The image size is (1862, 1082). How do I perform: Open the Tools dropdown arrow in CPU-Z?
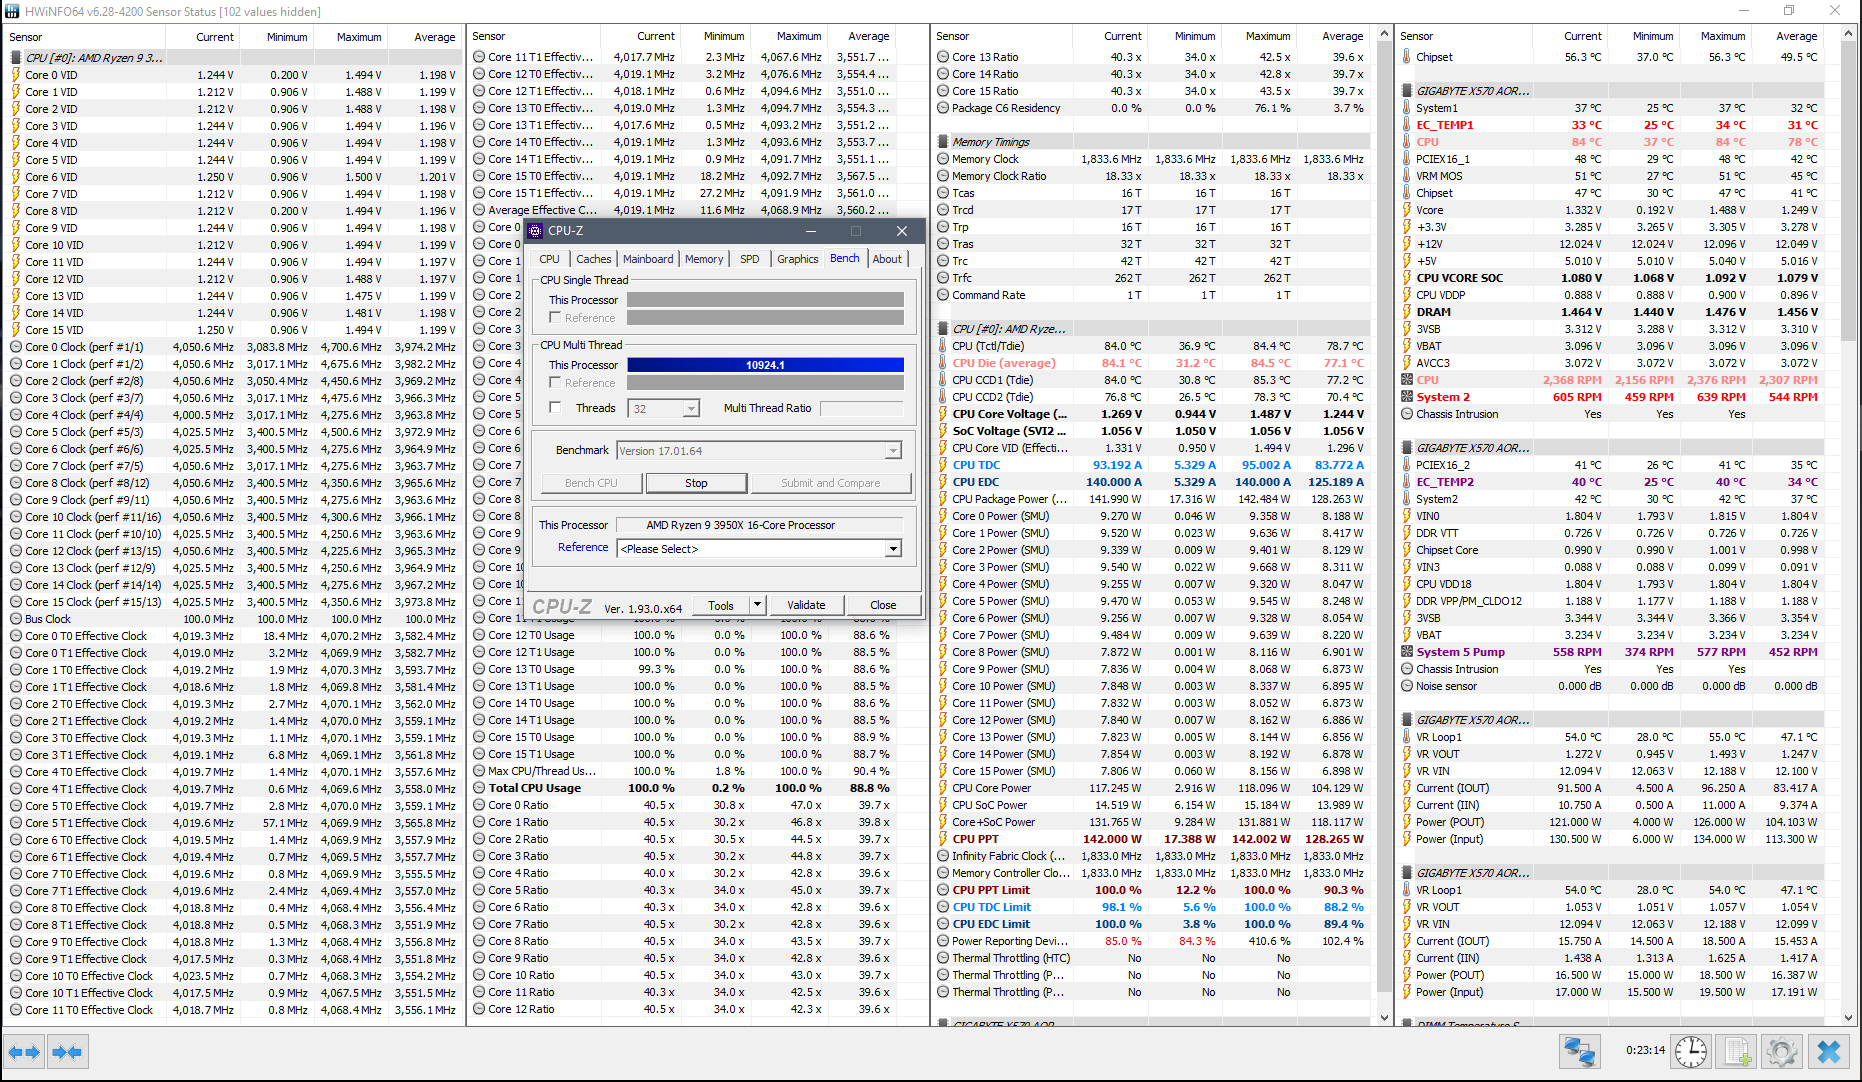(x=757, y=605)
